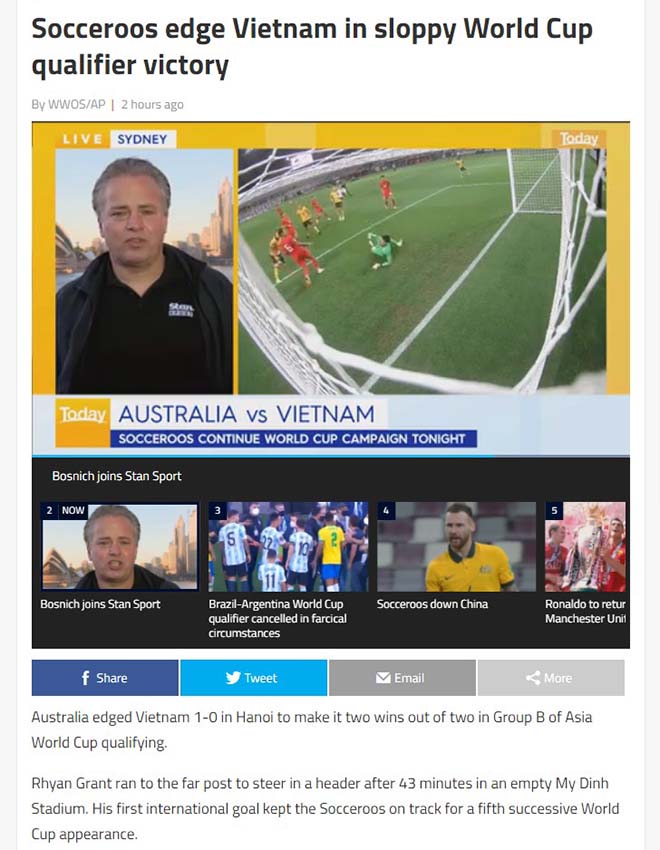Click the Socceroos down China caption link
Screen dimensions: 660x850
432,604
